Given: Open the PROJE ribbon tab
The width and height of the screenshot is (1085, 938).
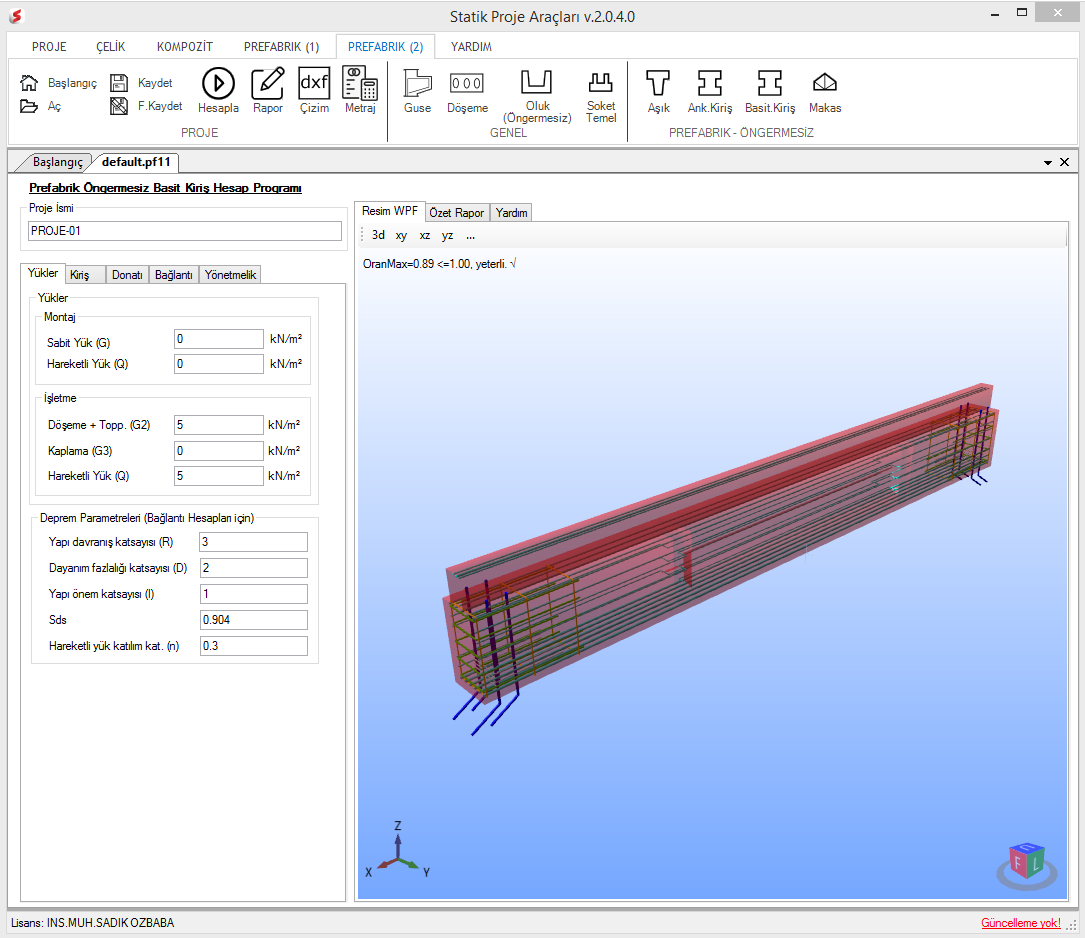Looking at the screenshot, I should coord(49,47).
